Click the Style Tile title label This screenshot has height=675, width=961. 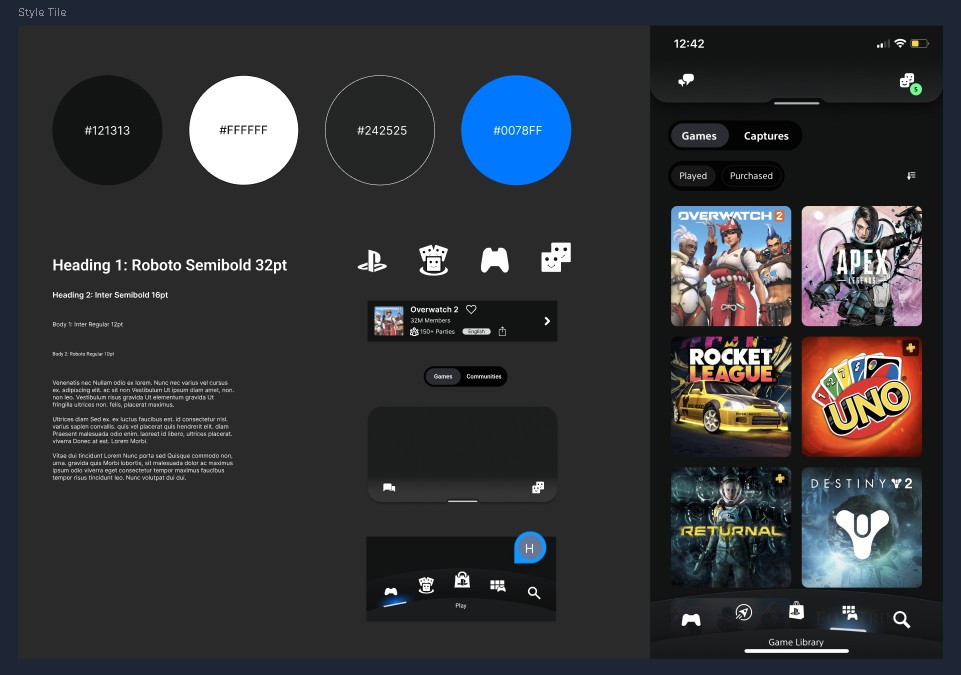click(42, 12)
